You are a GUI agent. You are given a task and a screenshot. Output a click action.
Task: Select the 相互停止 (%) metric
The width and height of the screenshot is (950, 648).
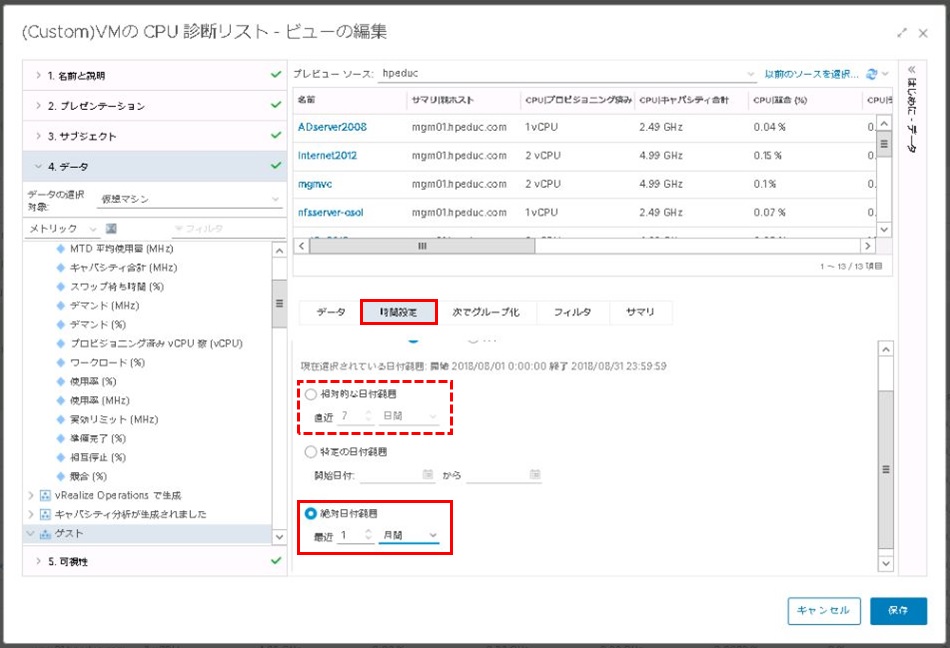98,457
